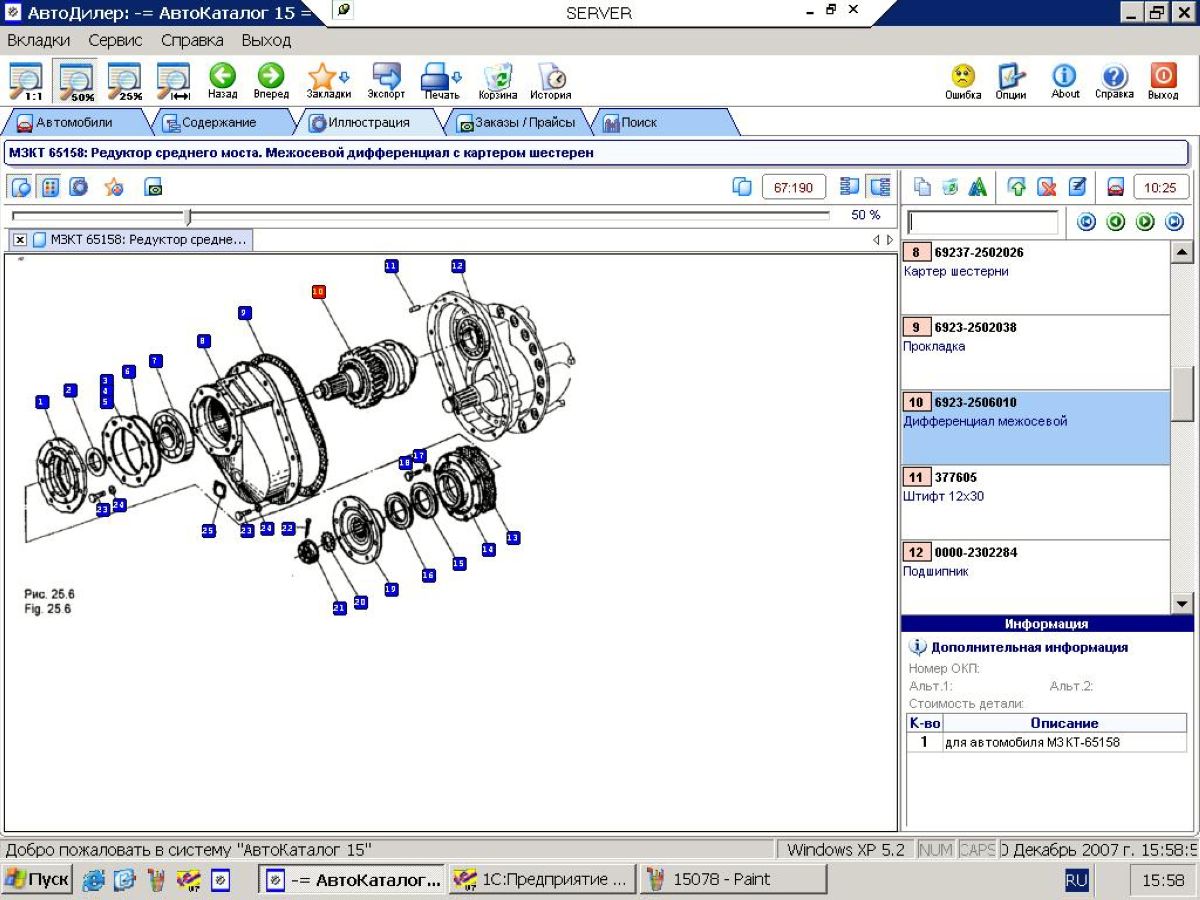Switch to the Поиск tab

point(660,123)
